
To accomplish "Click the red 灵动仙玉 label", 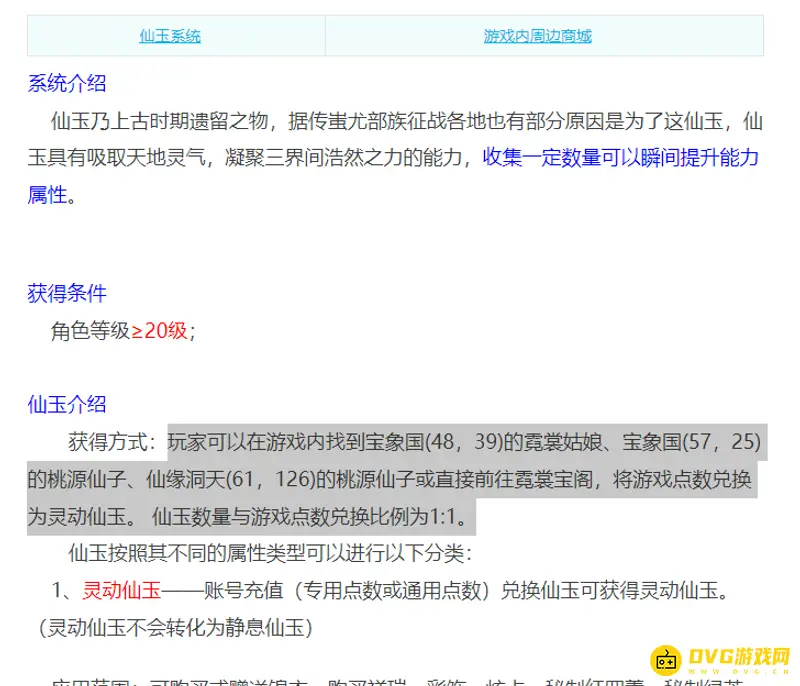I will (122, 590).
